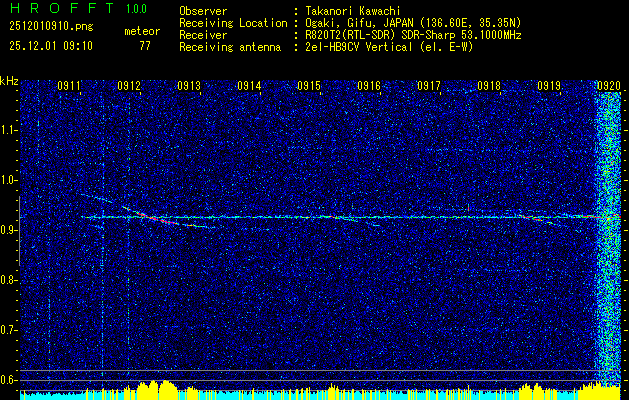The height and width of the screenshot is (400, 629).
Task: Click the kHz axis unit label
Action: click(10, 81)
